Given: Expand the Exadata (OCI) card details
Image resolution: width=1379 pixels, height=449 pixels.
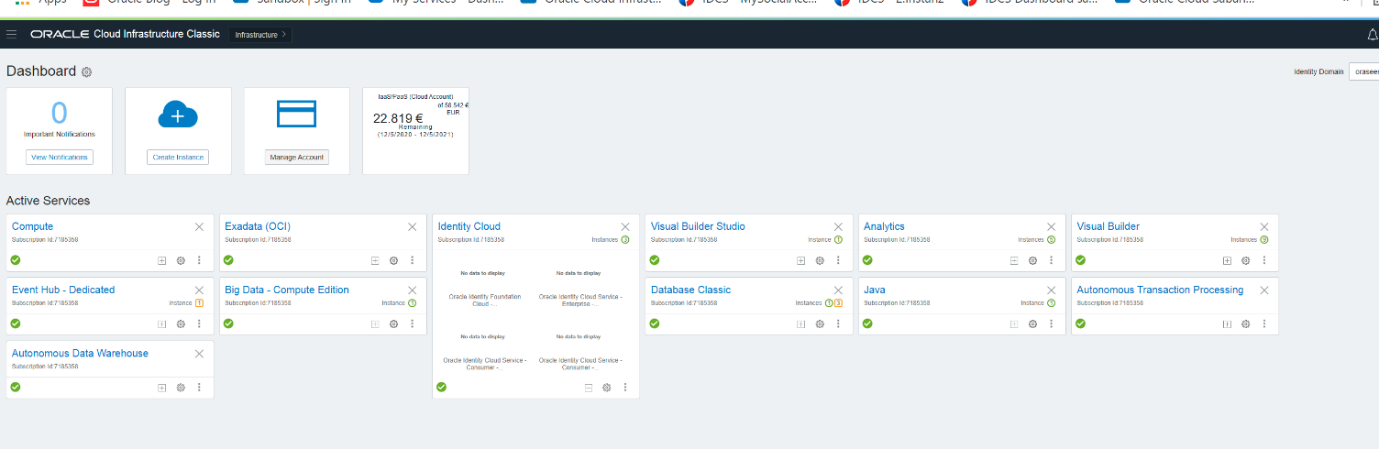Looking at the screenshot, I should (x=375, y=261).
